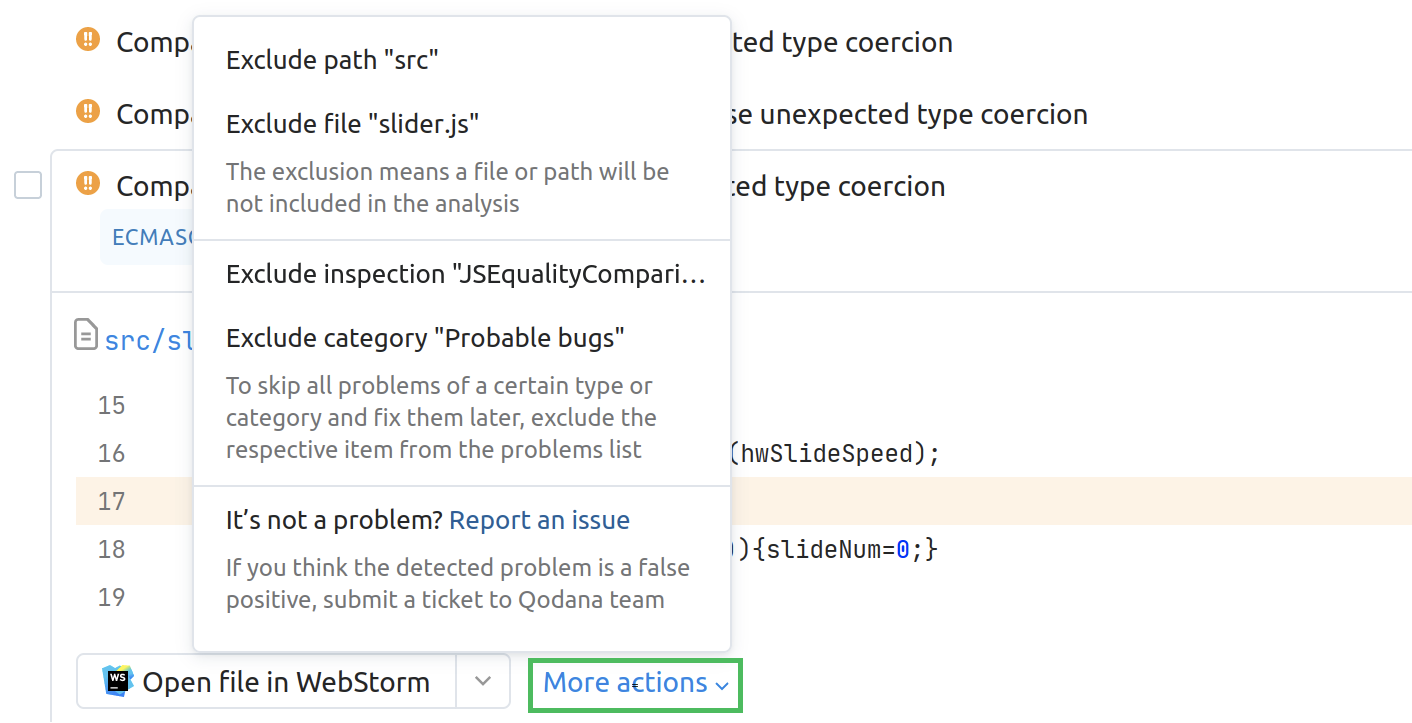Select Exclude file "slider.js"

(x=352, y=124)
